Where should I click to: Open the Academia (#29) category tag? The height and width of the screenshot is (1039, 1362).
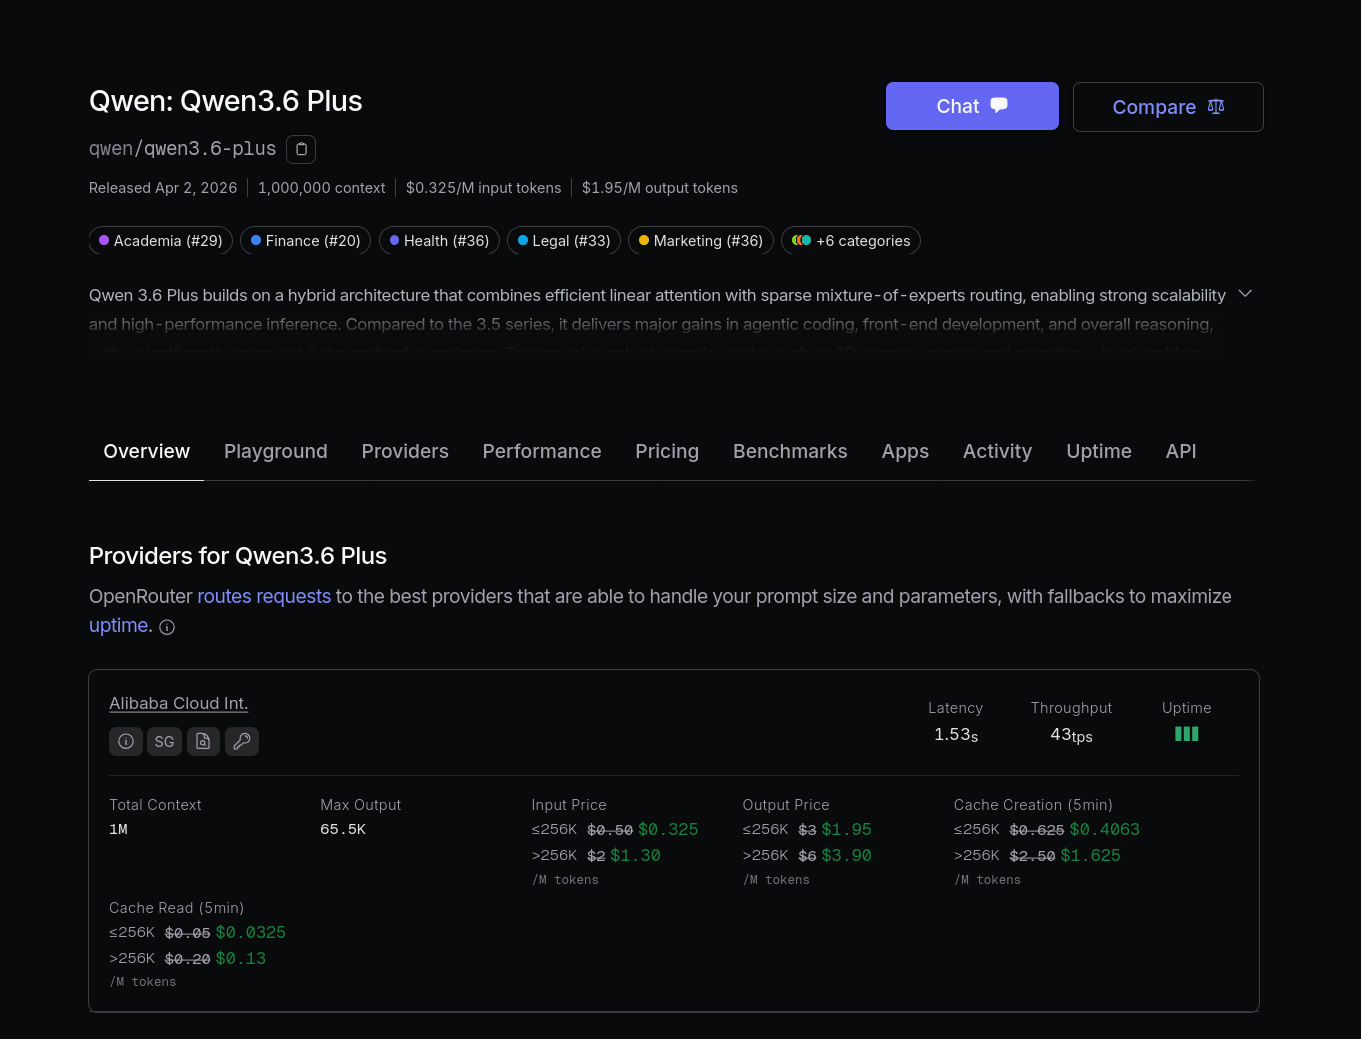click(161, 241)
